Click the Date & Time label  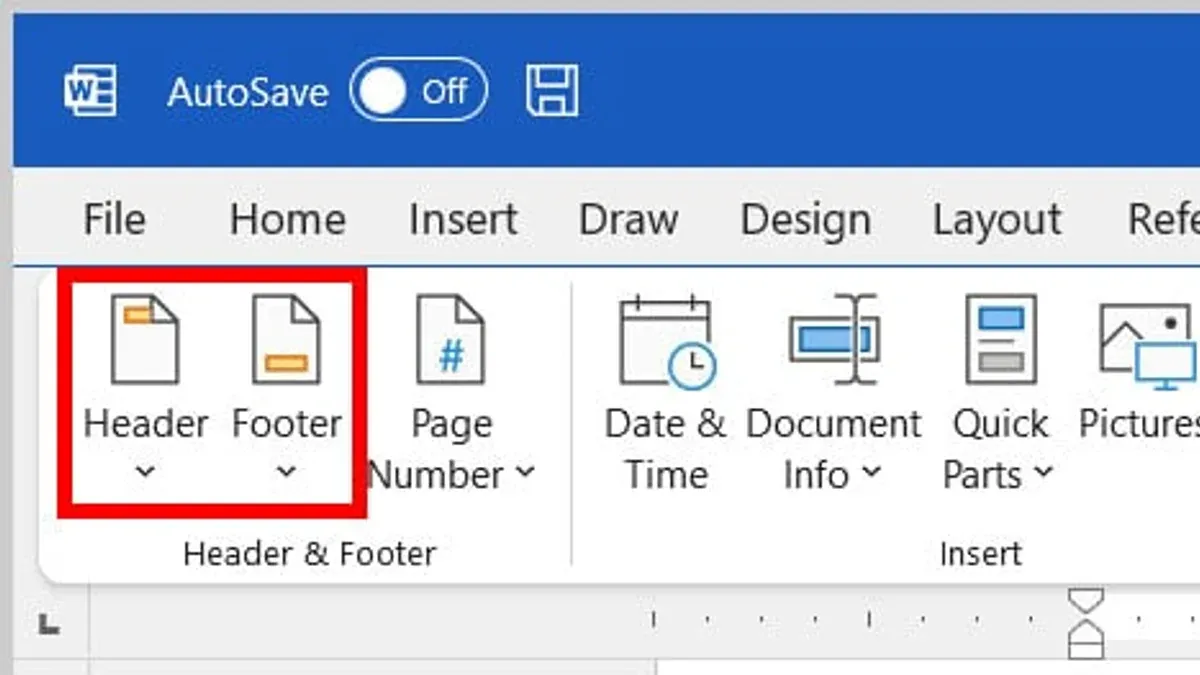click(666, 448)
